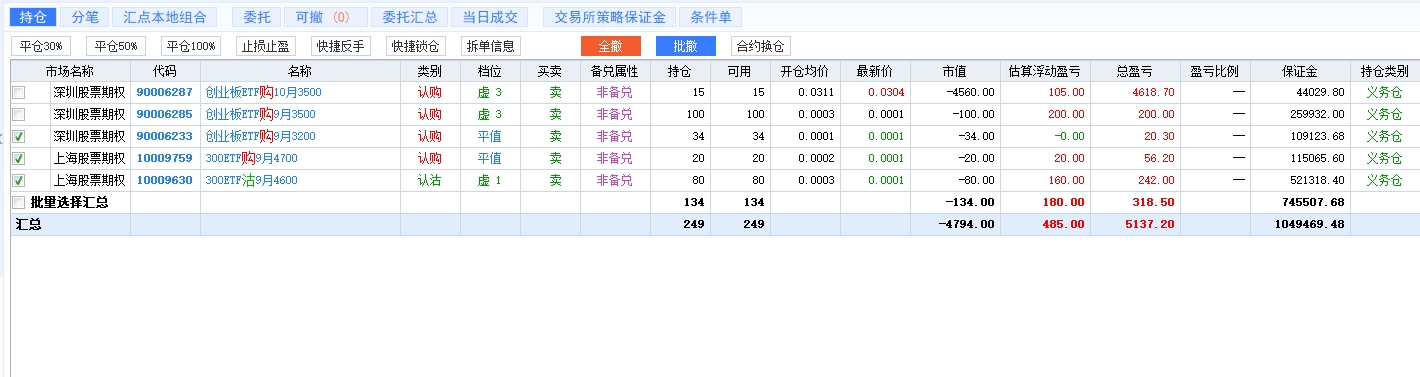
Task: Open the 创业板ETF购9月3200 contract name
Action: click(x=260, y=136)
